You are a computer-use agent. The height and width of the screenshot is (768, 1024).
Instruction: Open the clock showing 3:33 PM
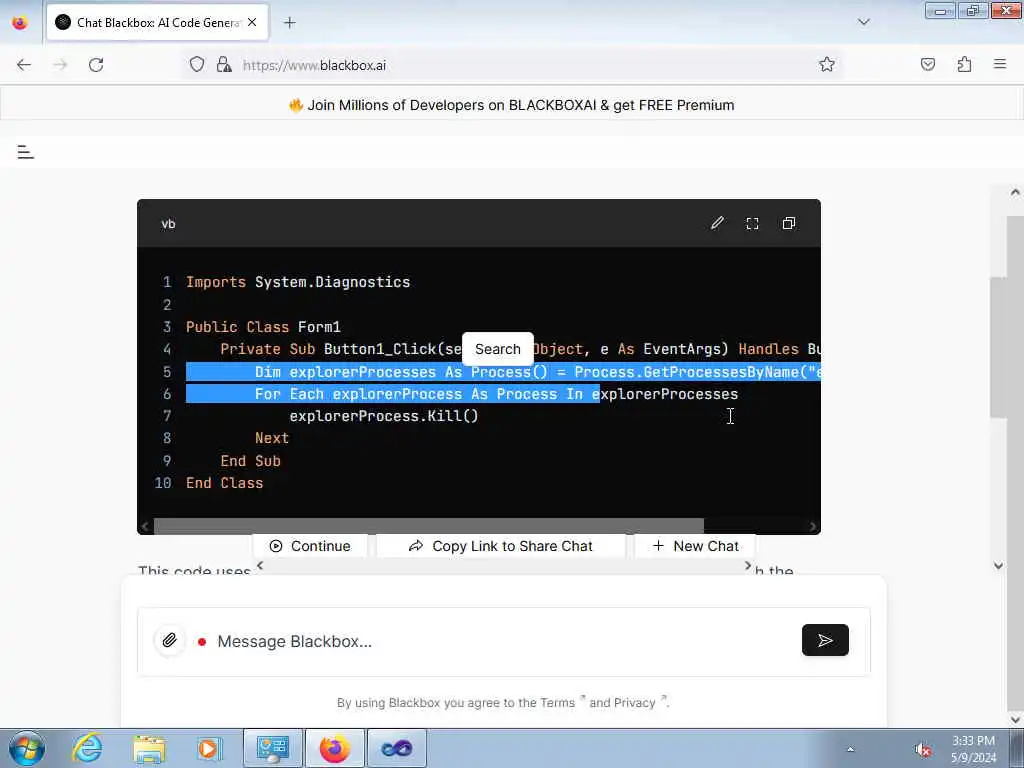(x=973, y=749)
